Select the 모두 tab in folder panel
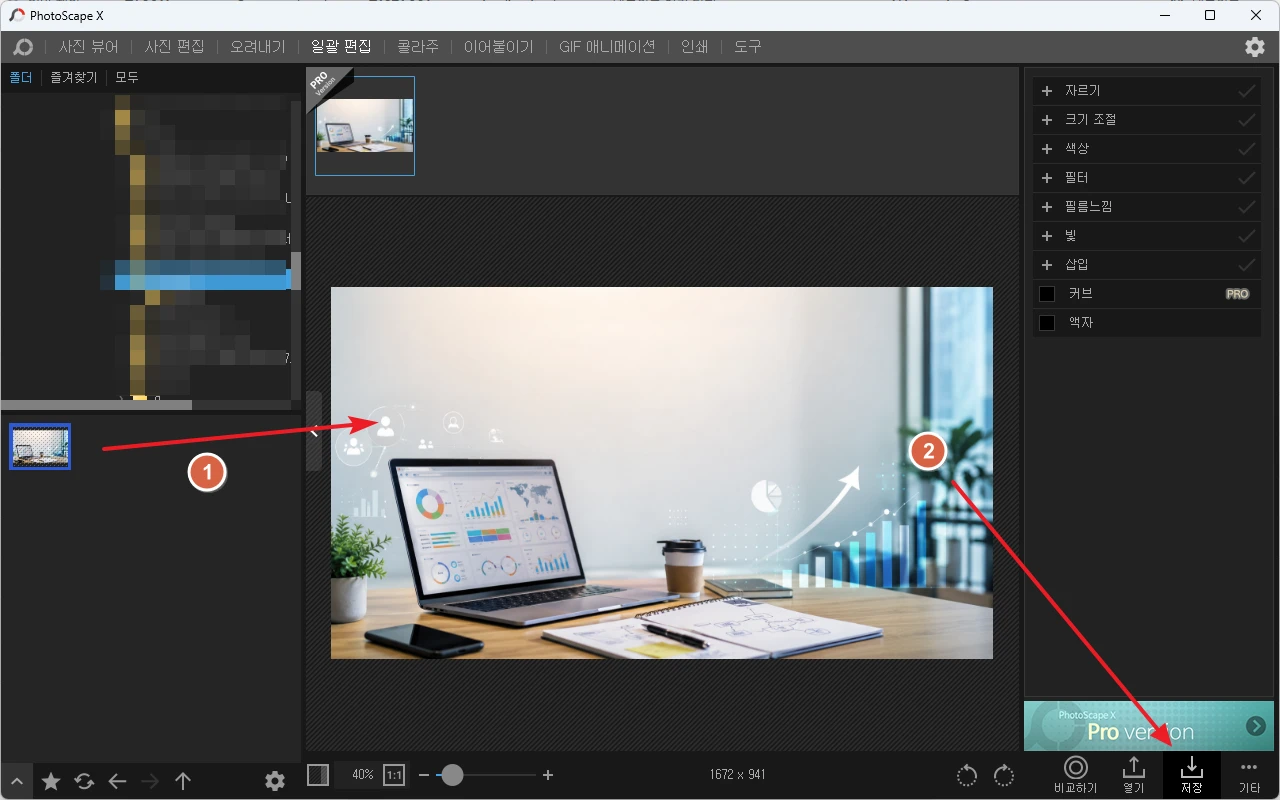 (x=127, y=77)
